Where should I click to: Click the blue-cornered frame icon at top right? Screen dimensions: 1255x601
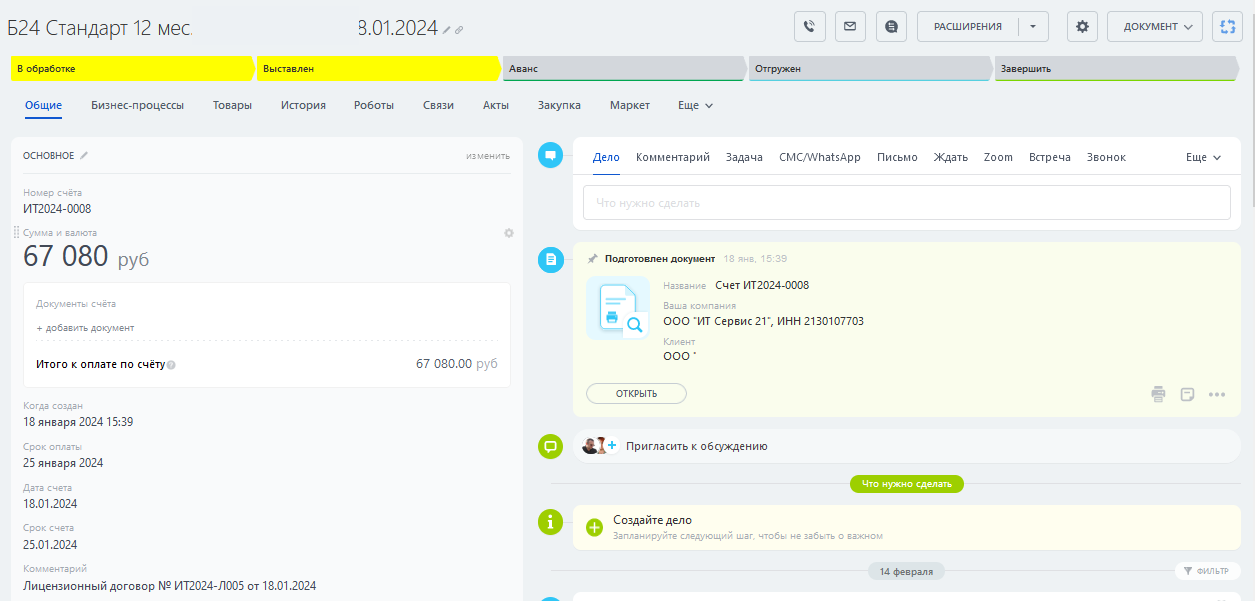(x=1227, y=27)
